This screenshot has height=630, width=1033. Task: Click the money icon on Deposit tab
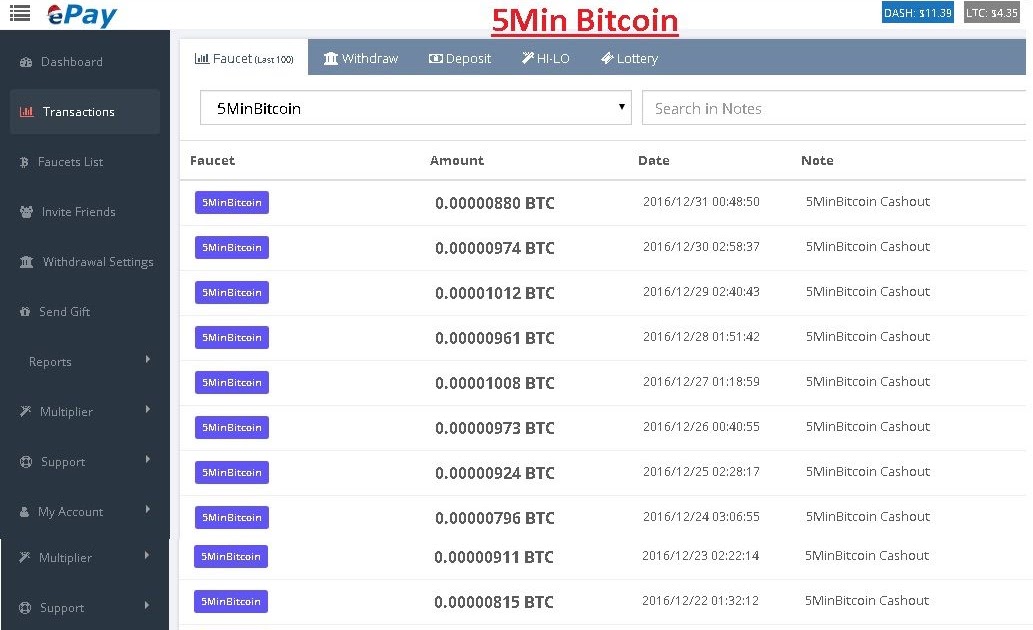click(x=435, y=59)
